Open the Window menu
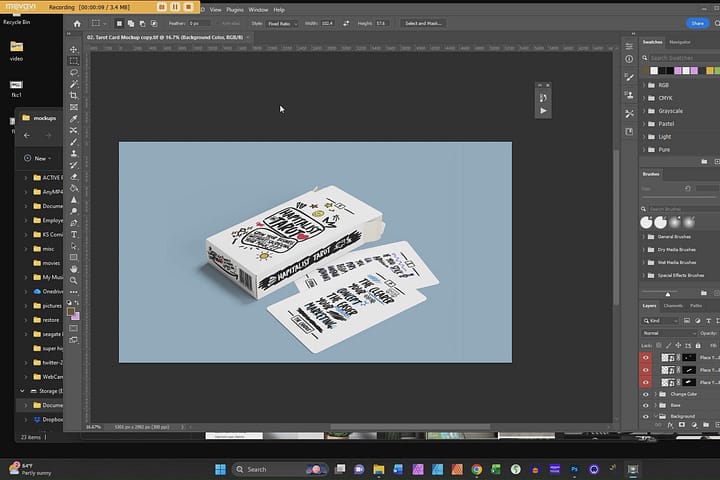Image resolution: width=720 pixels, height=480 pixels. 258,10
